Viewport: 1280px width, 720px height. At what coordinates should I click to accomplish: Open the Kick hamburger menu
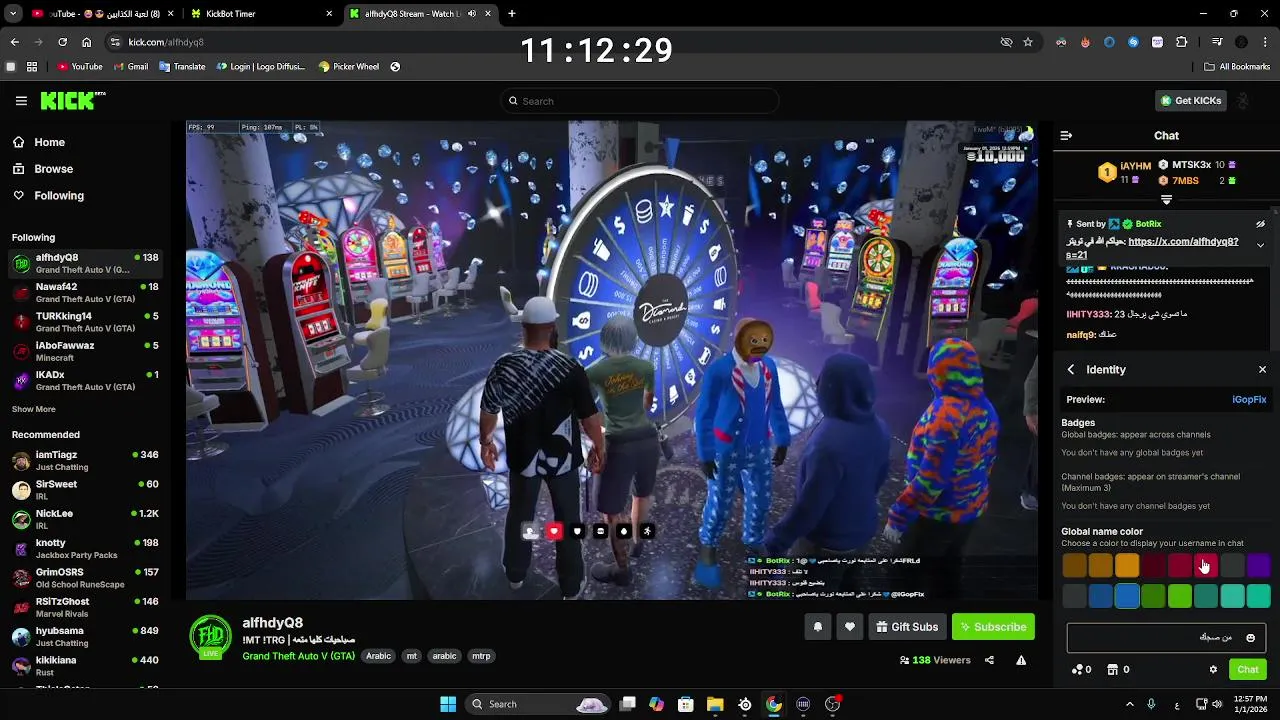pos(21,101)
